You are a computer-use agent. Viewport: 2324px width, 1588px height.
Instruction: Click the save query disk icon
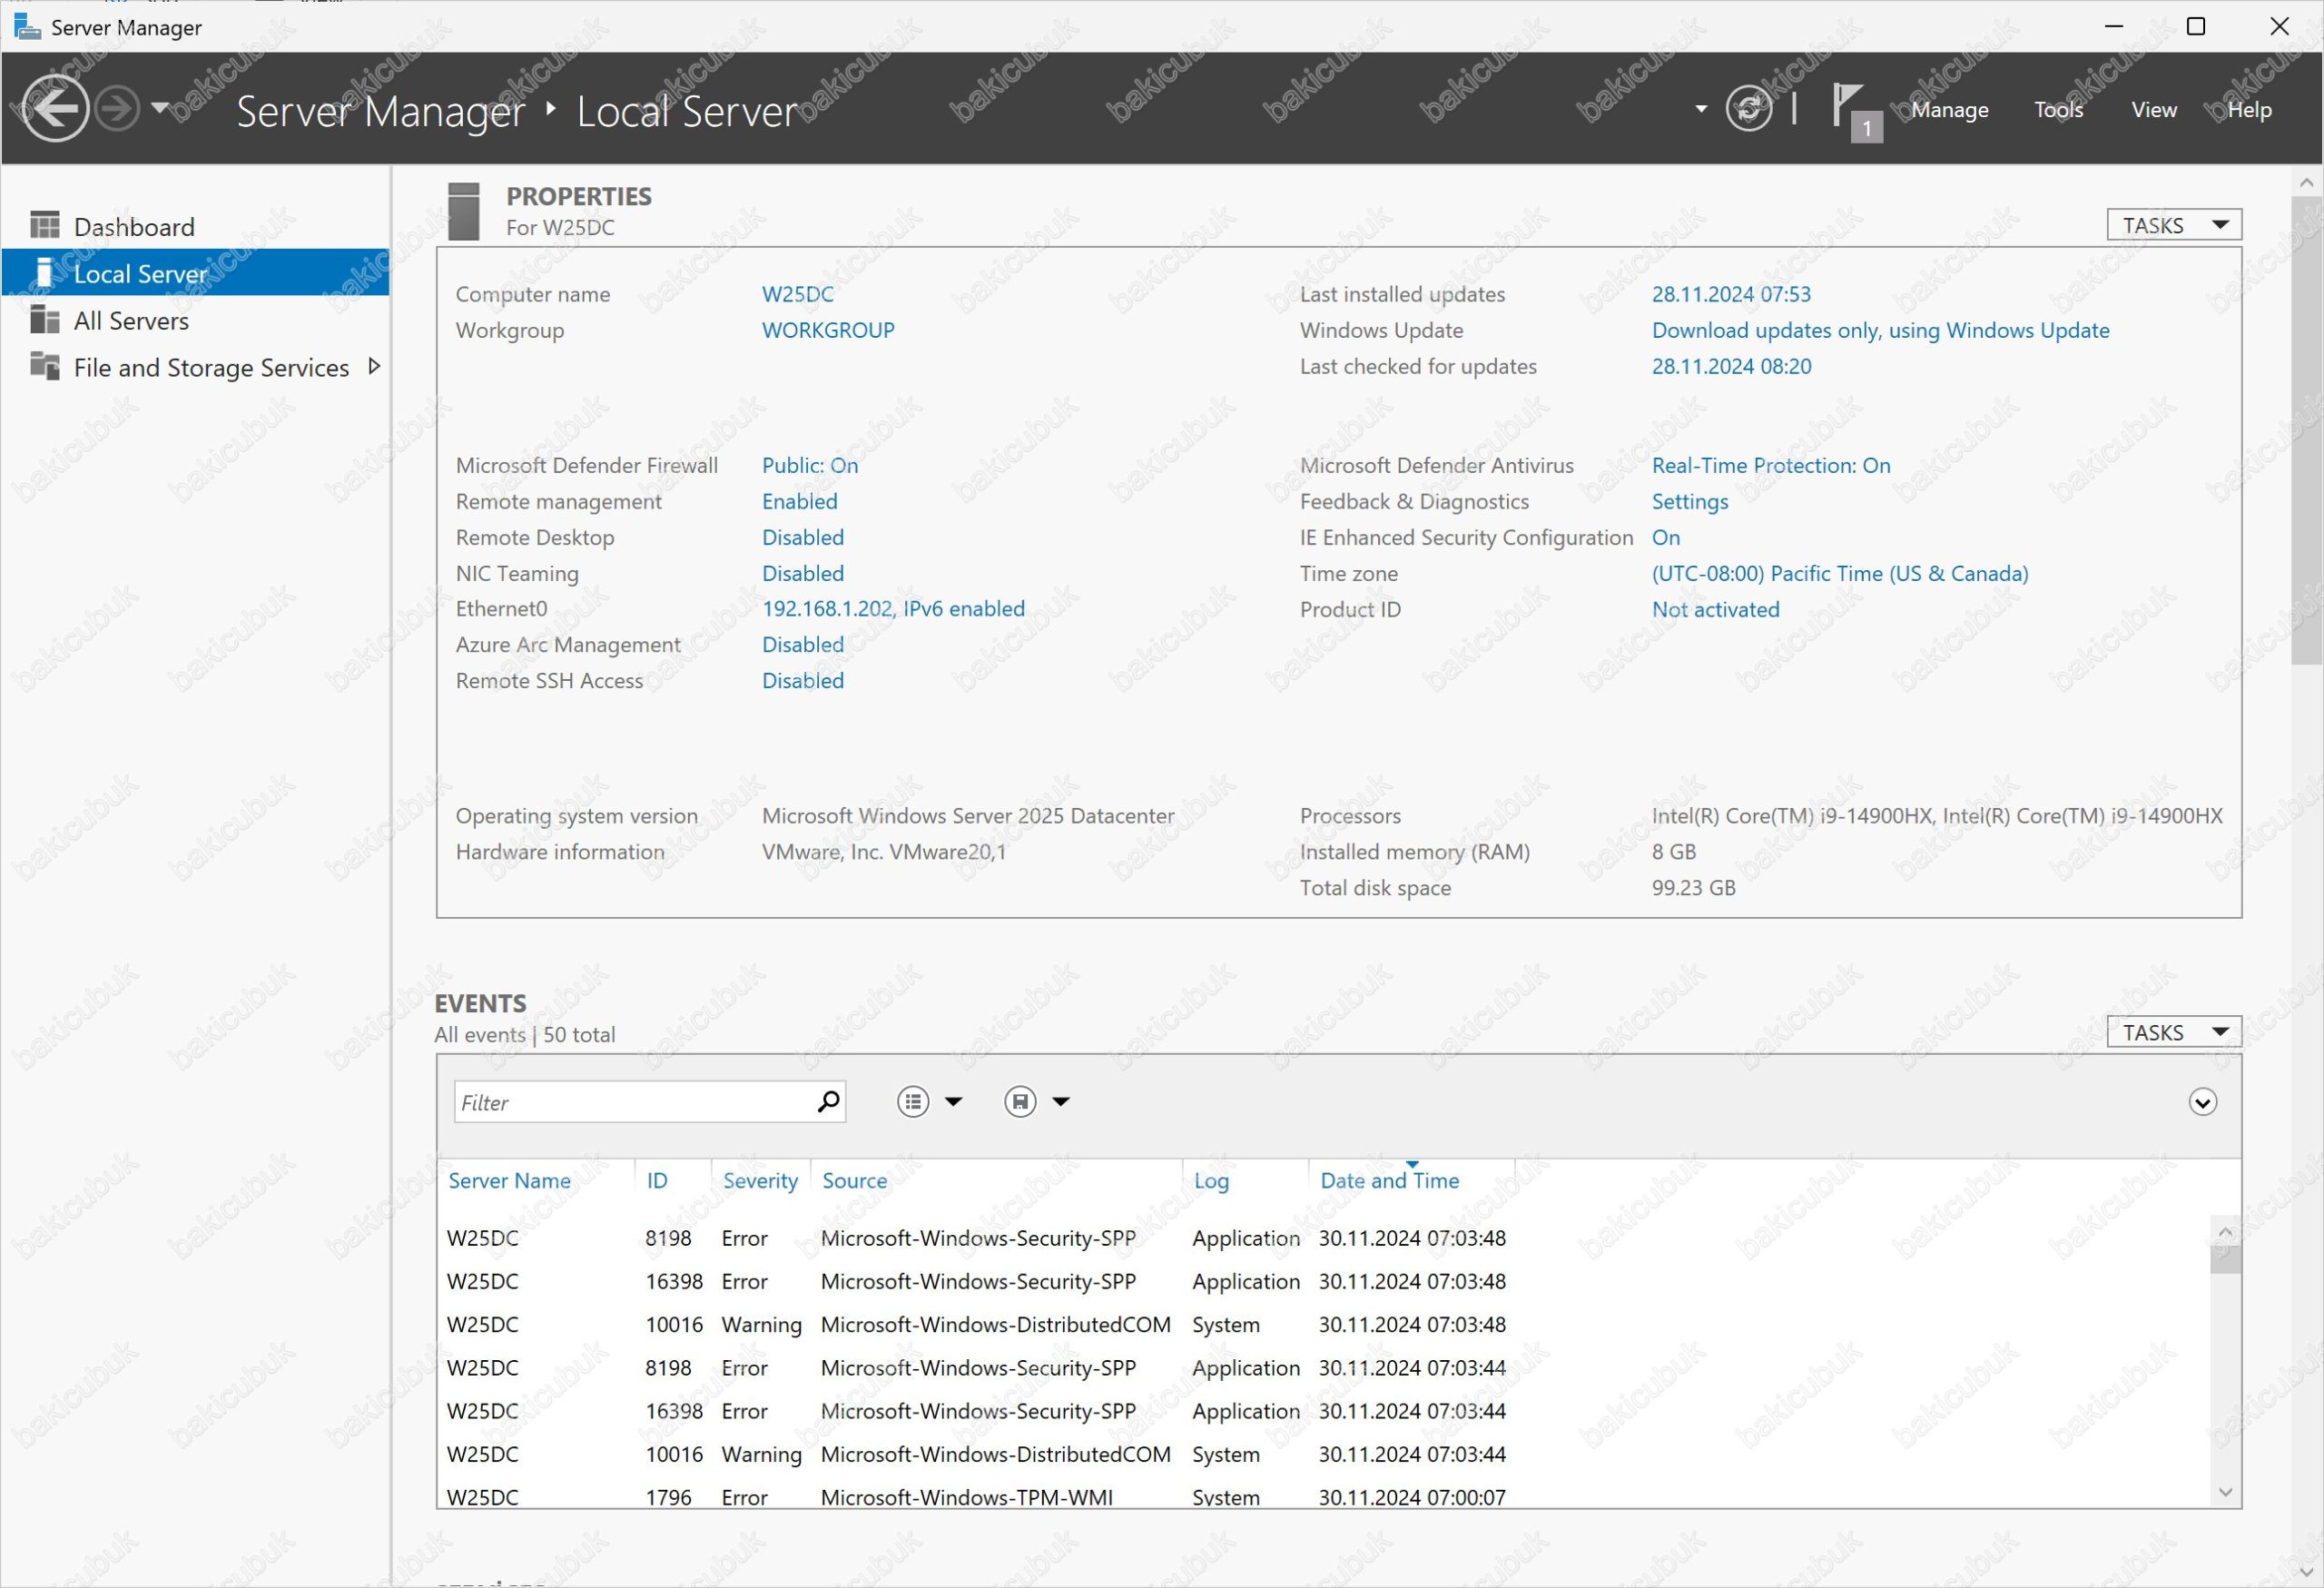1020,1101
